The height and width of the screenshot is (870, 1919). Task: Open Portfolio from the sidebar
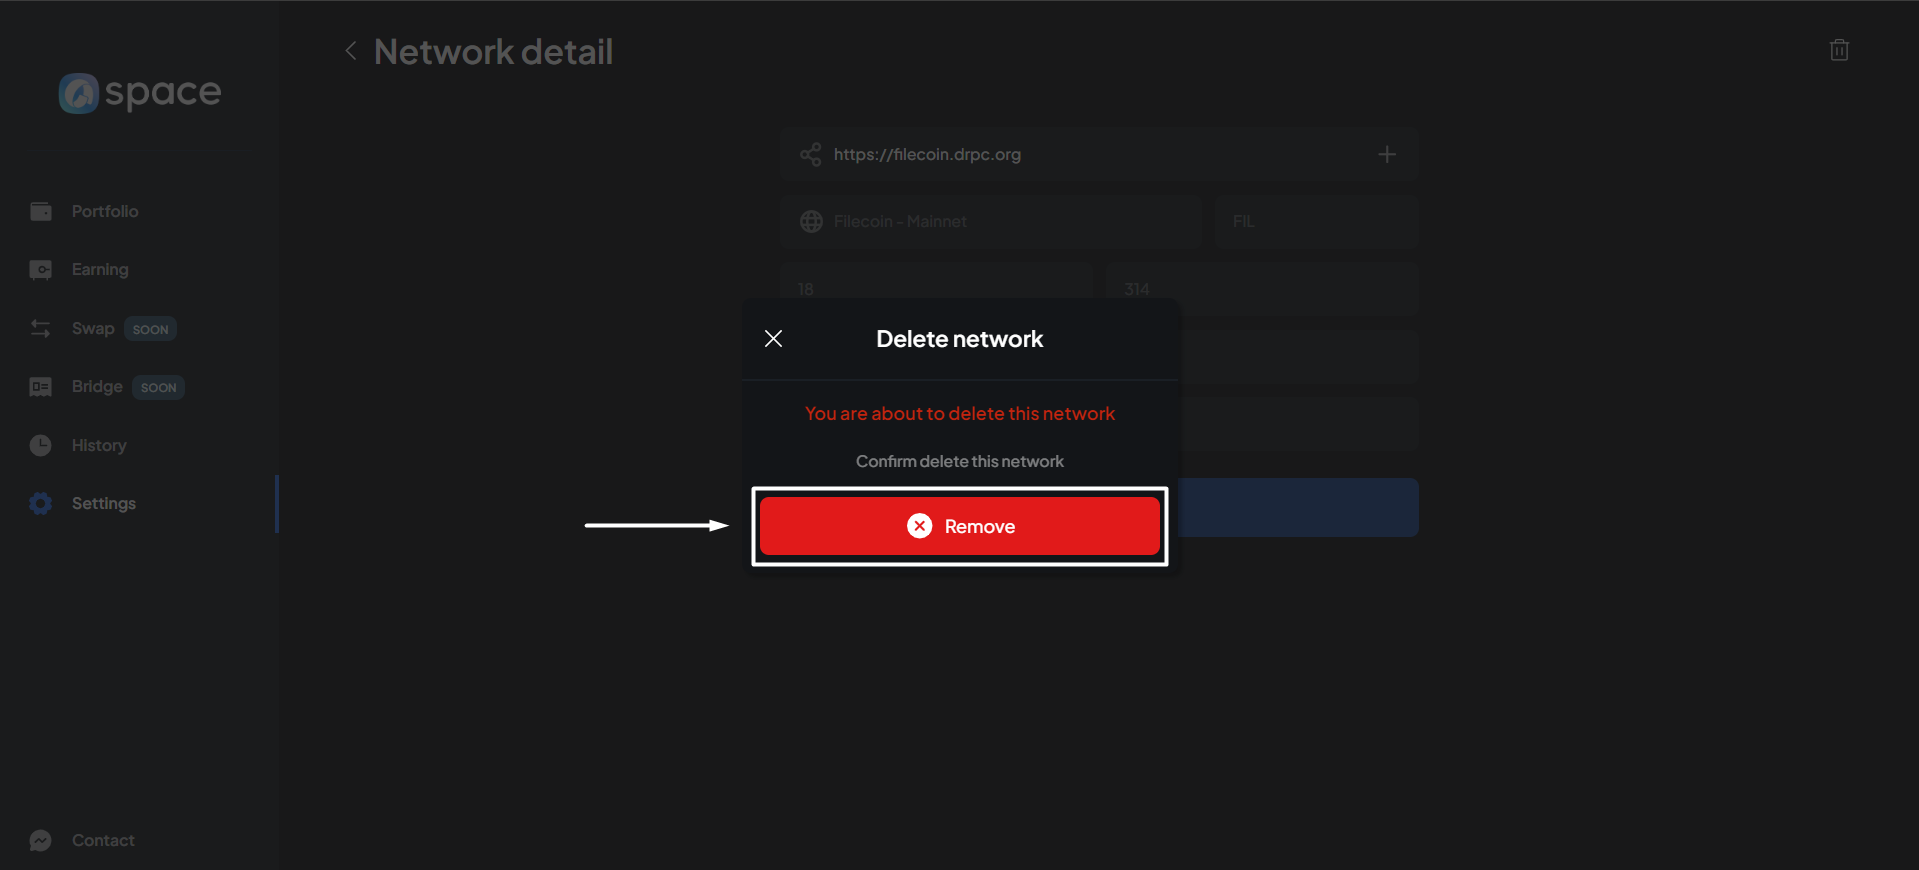click(x=104, y=211)
